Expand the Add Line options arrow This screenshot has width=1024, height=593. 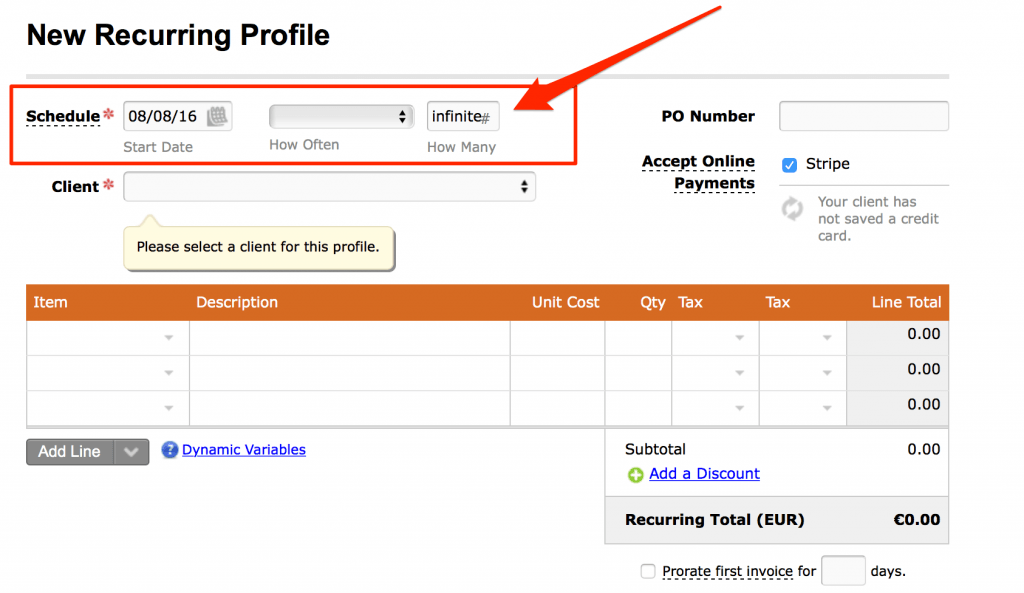tap(131, 452)
